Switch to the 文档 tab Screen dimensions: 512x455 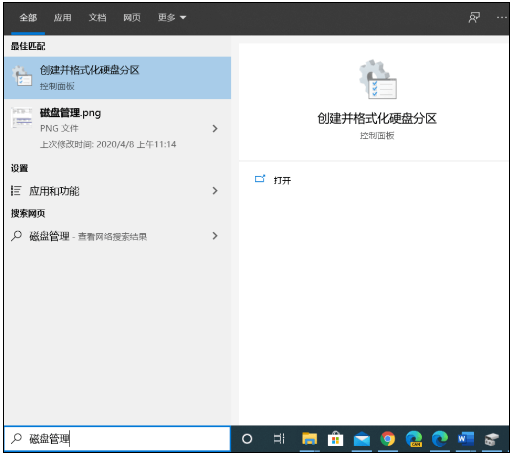97,17
